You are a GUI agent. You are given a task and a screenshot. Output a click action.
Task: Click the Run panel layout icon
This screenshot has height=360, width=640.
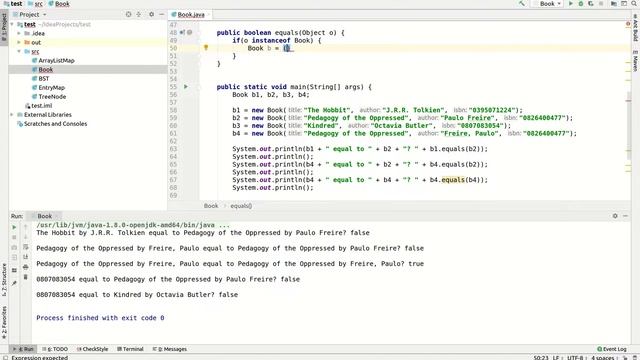pyautogui.click(x=14, y=270)
